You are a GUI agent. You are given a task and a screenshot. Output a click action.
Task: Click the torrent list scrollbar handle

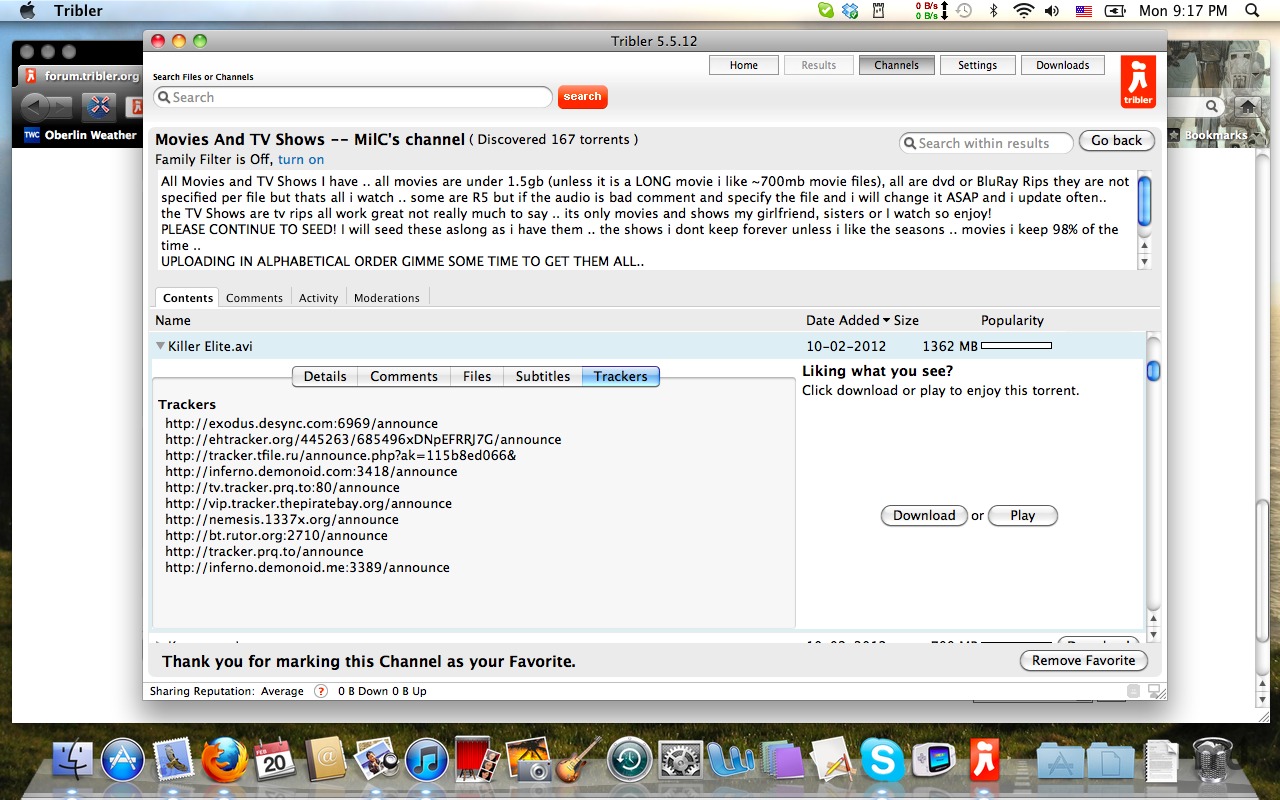pyautogui.click(x=1153, y=371)
